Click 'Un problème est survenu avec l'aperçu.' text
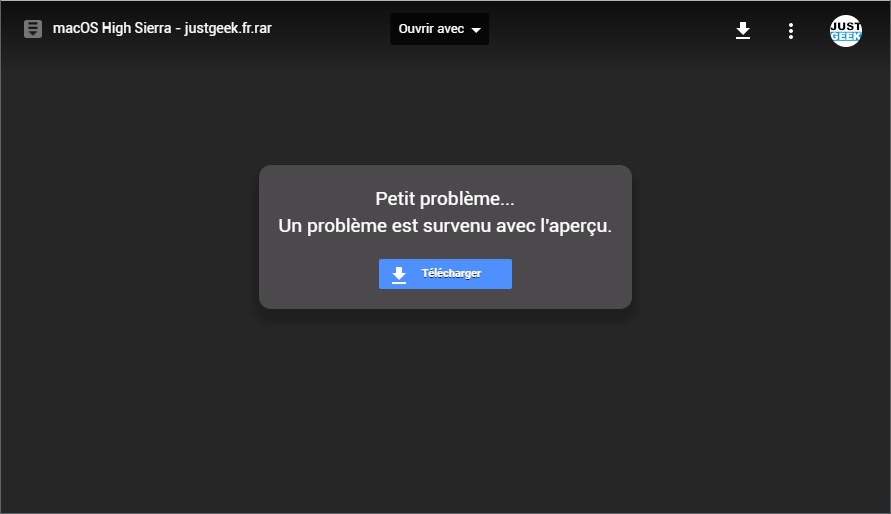Image resolution: width=891 pixels, height=514 pixels. [x=445, y=226]
